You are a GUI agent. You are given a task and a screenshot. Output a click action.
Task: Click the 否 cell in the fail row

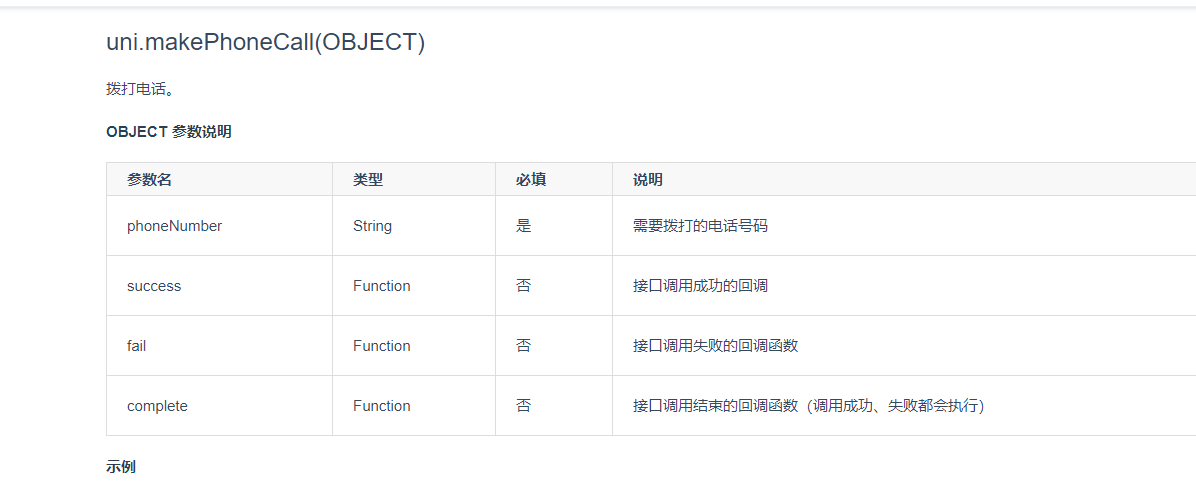[524, 346]
